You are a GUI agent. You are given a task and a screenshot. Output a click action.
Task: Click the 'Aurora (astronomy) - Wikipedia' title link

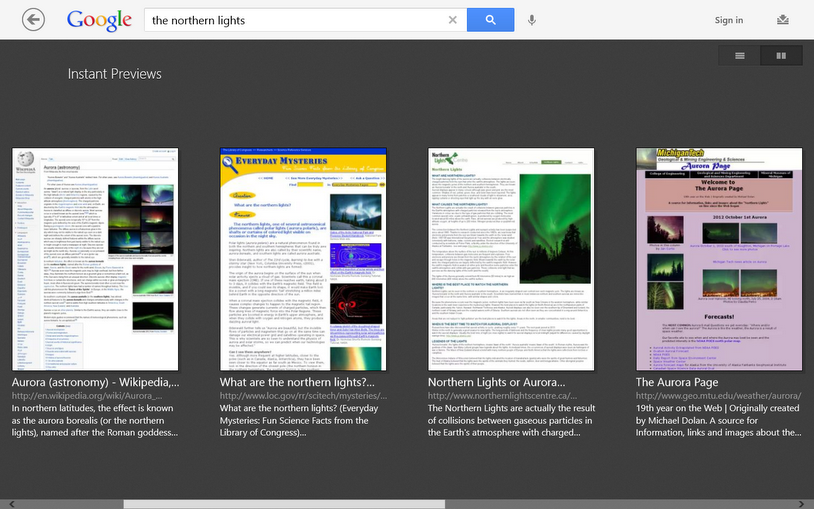(96, 382)
